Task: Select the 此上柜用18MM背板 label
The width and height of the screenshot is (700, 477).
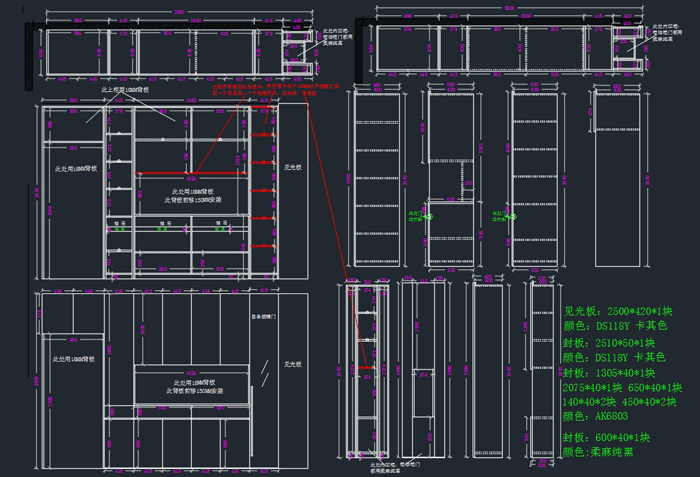Action: pyautogui.click(x=125, y=90)
